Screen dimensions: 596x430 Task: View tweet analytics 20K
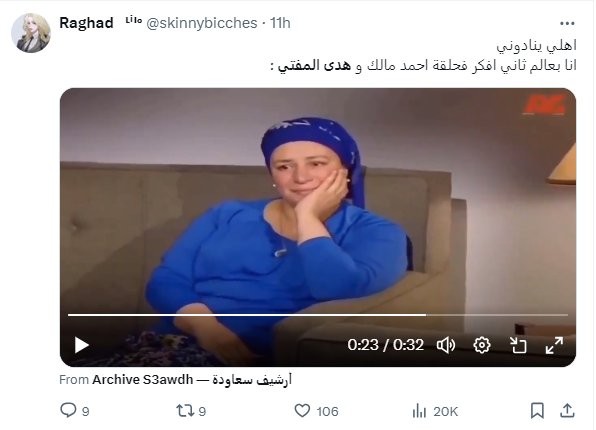pos(435,411)
